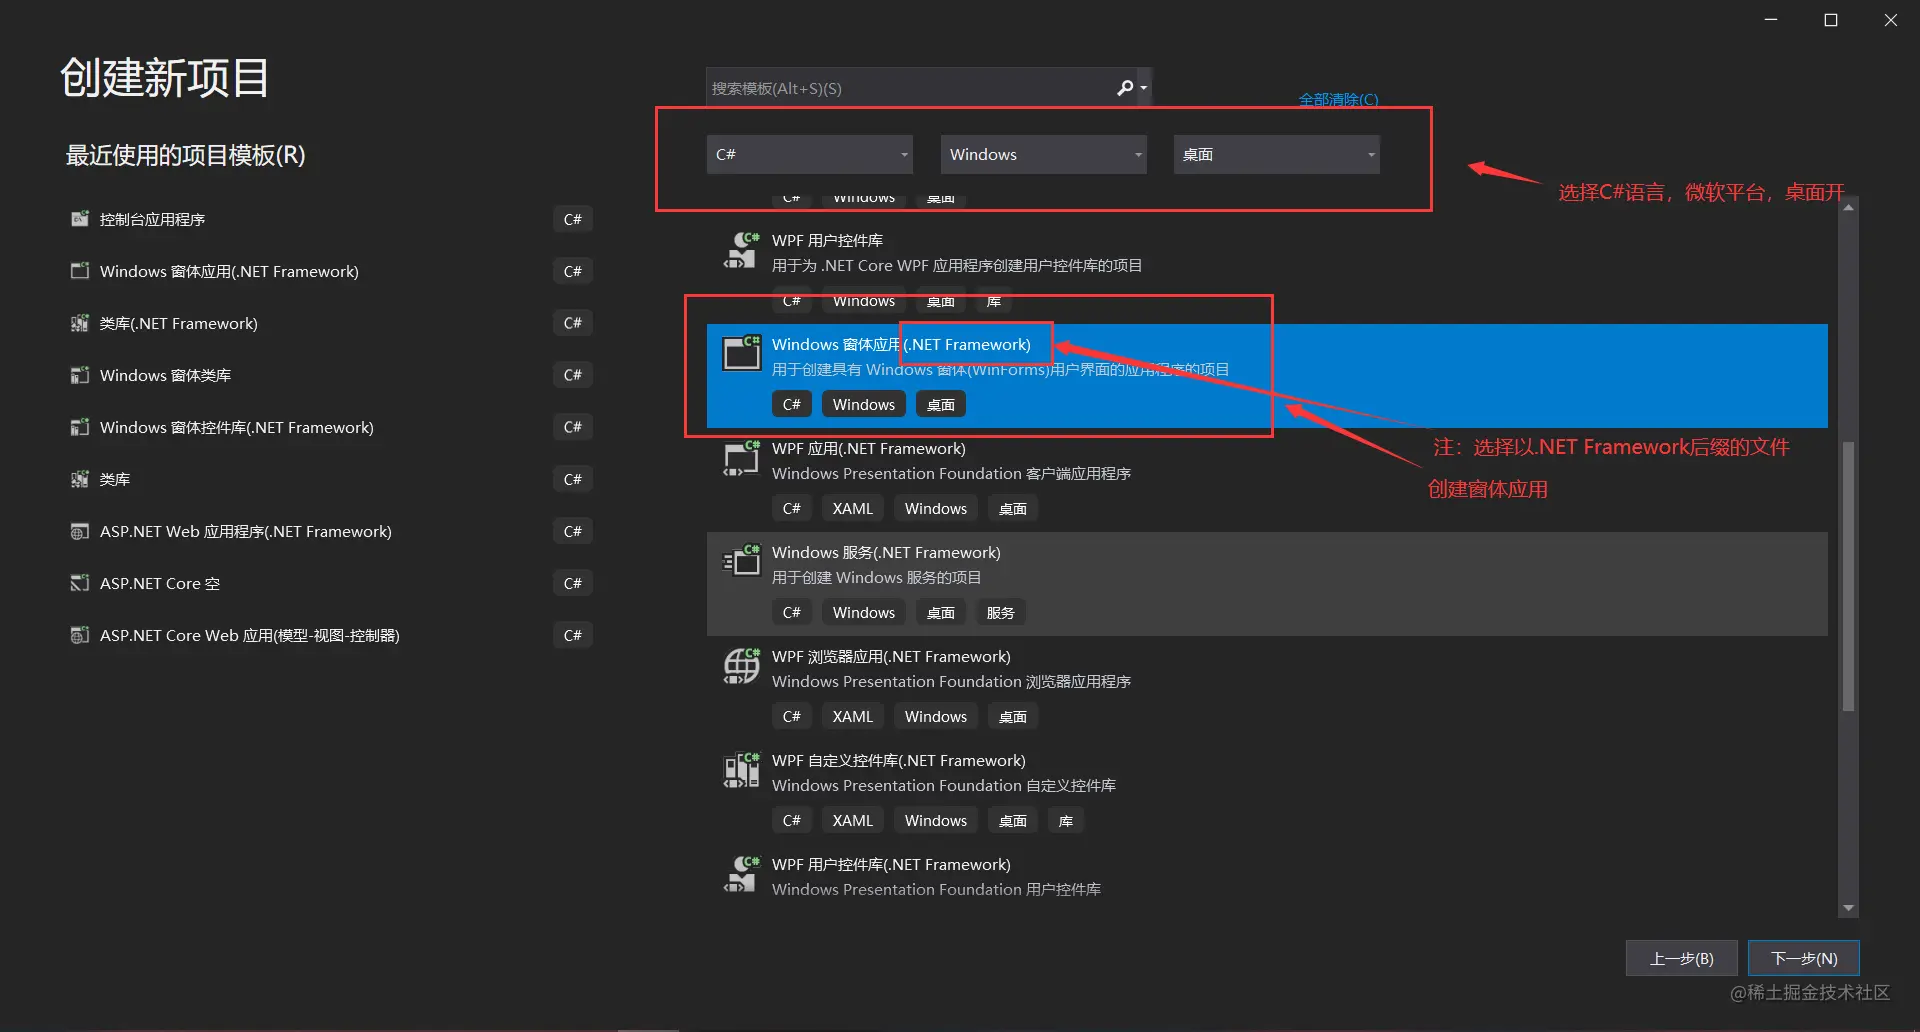Image resolution: width=1920 pixels, height=1032 pixels.
Task: Open the C# language filter dropdown
Action: 809,154
